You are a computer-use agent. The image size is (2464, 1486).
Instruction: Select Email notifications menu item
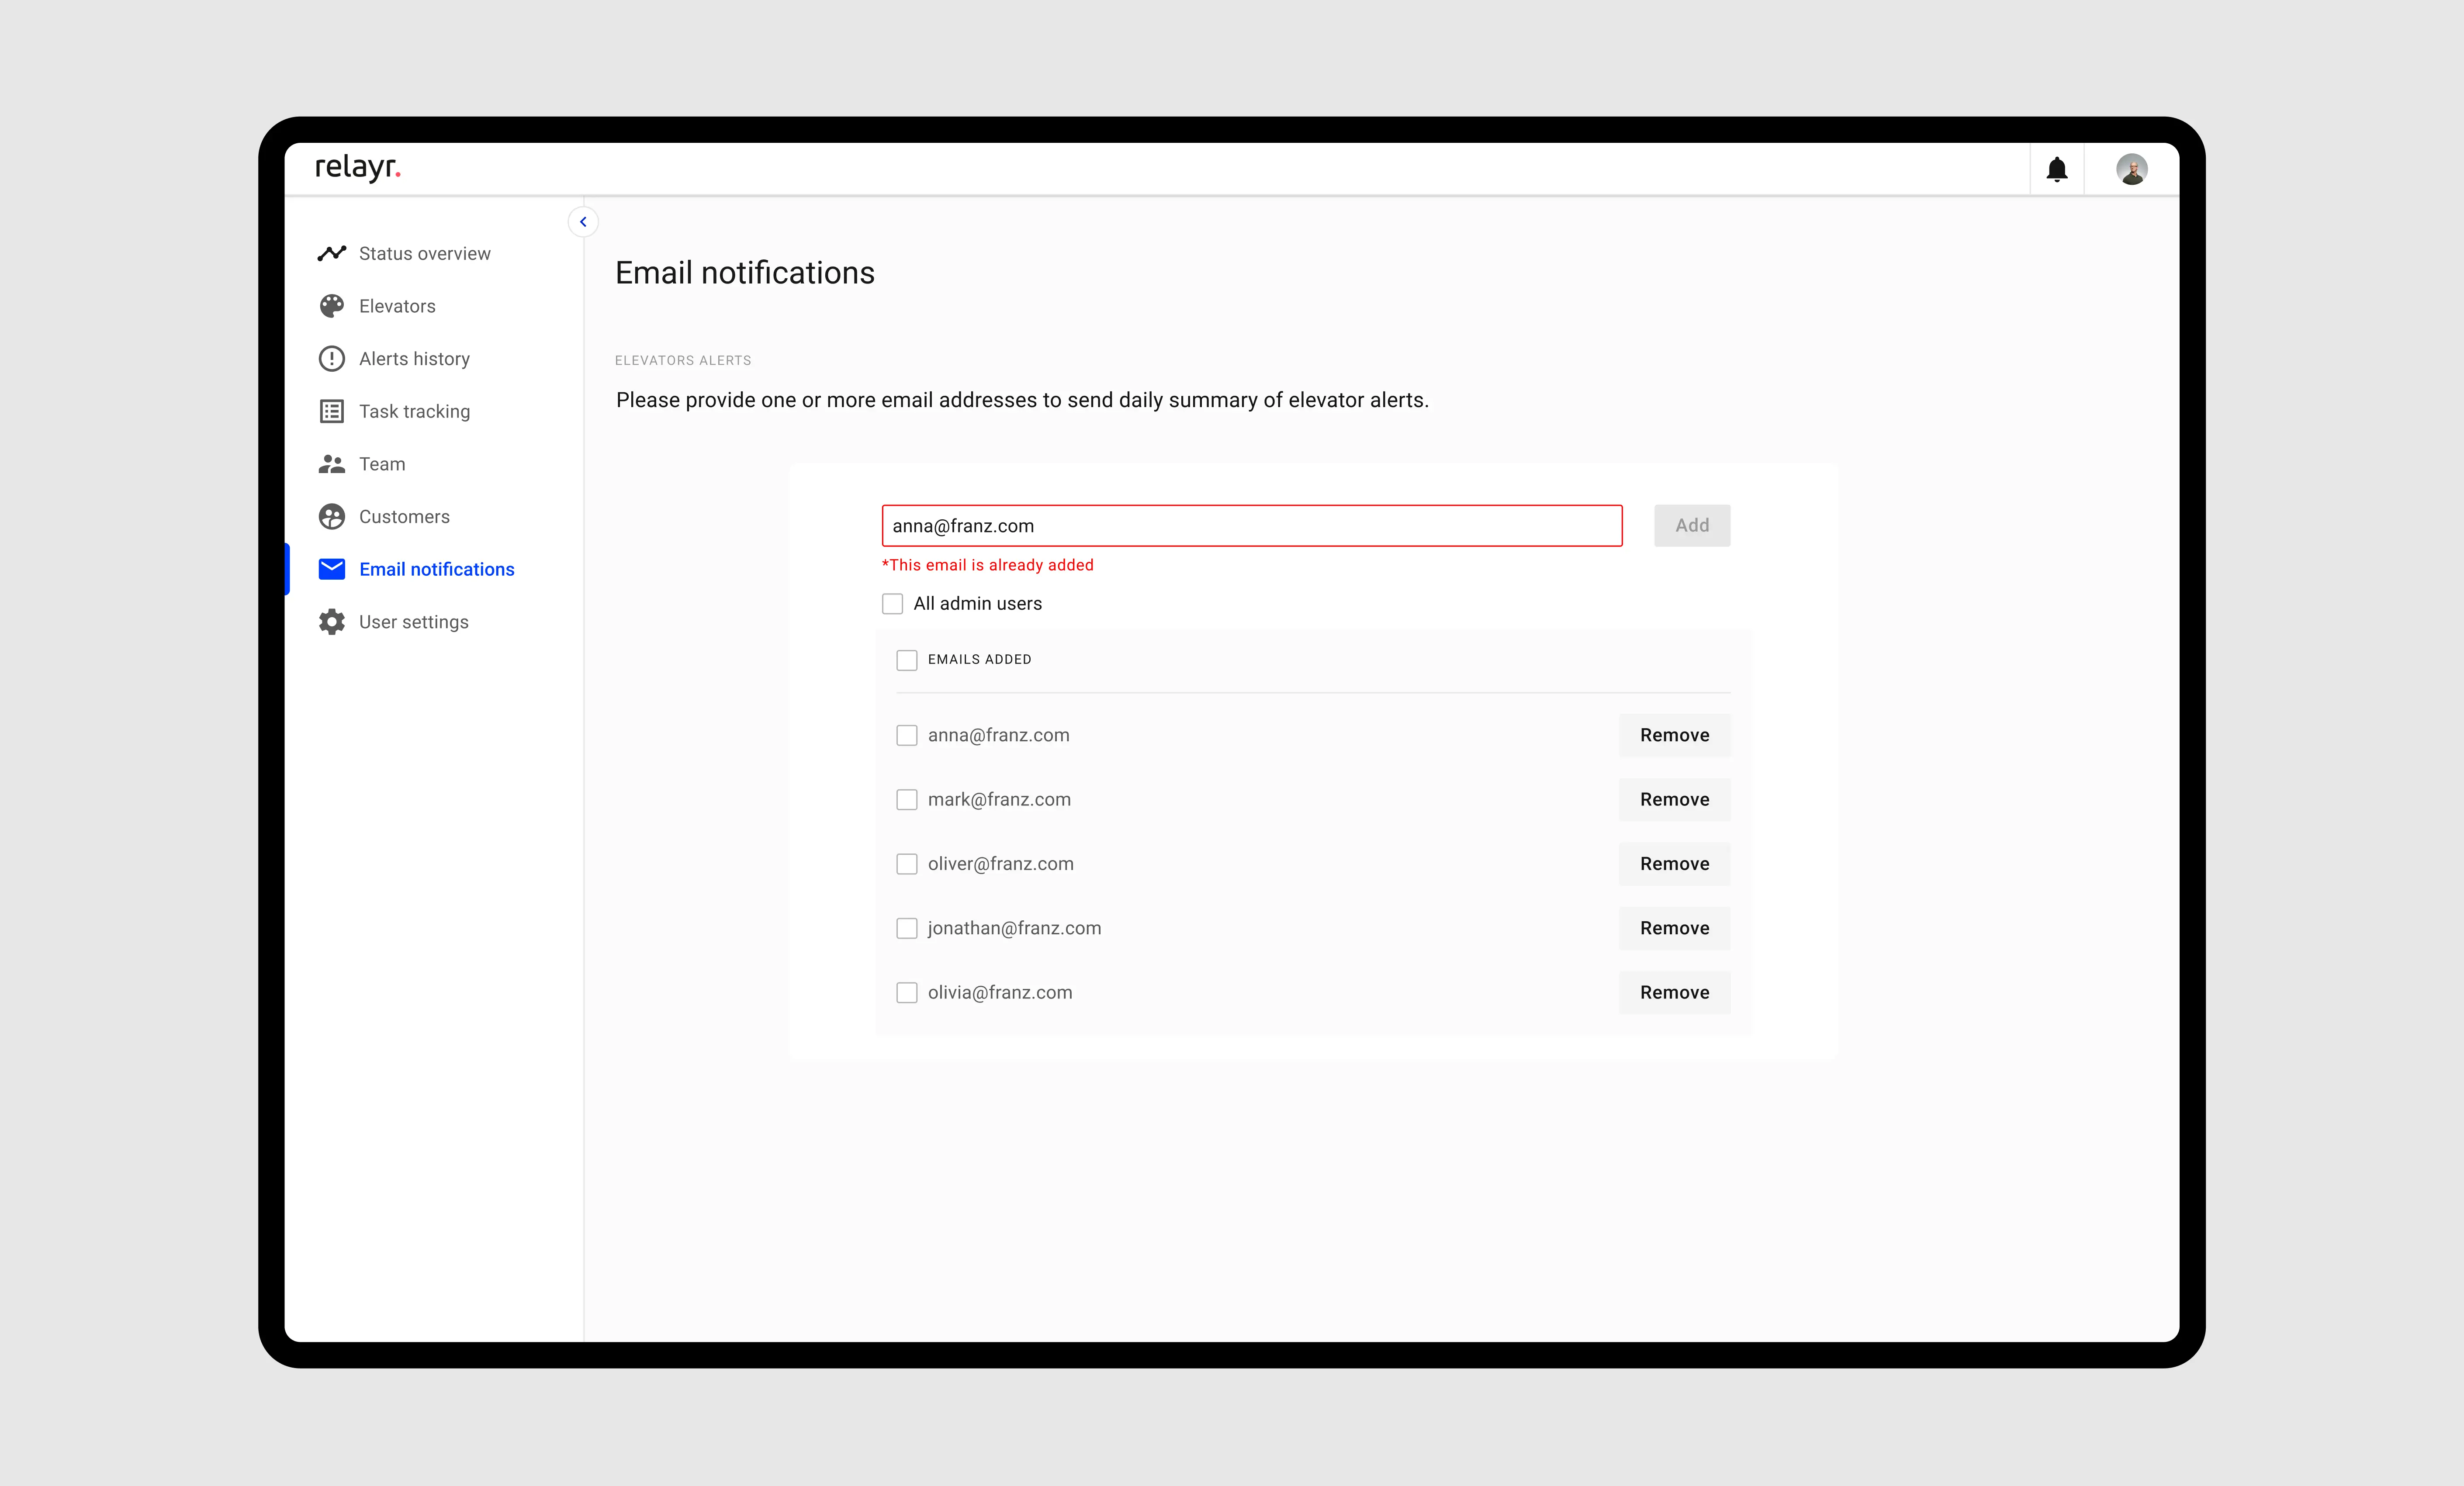click(436, 569)
